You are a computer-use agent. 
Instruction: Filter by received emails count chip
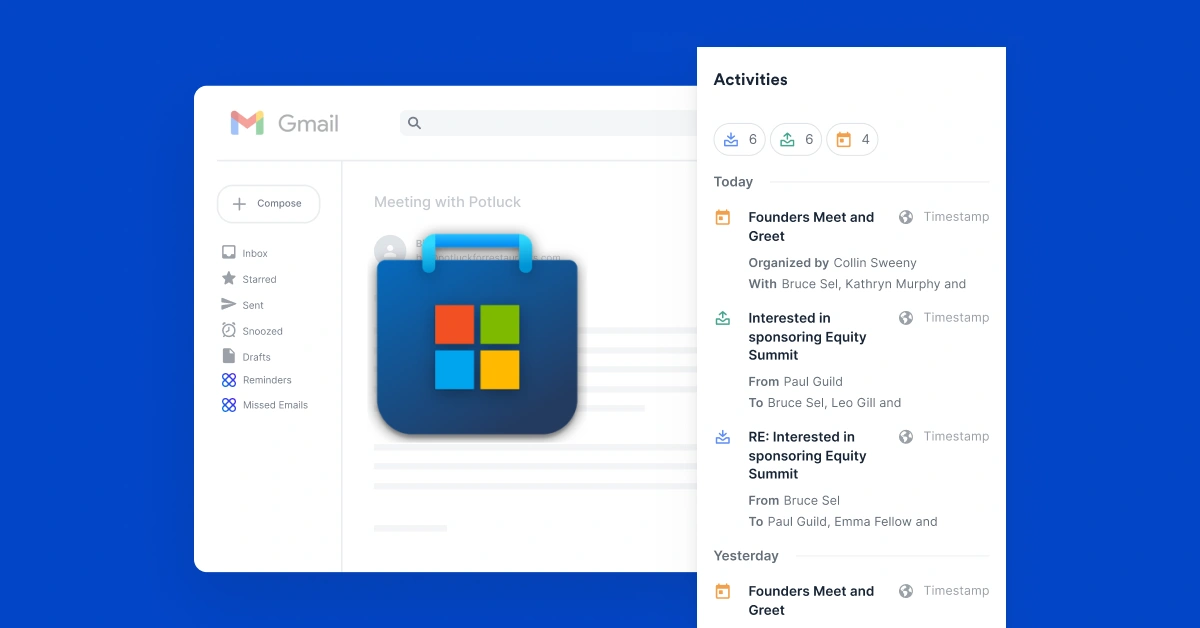(740, 140)
